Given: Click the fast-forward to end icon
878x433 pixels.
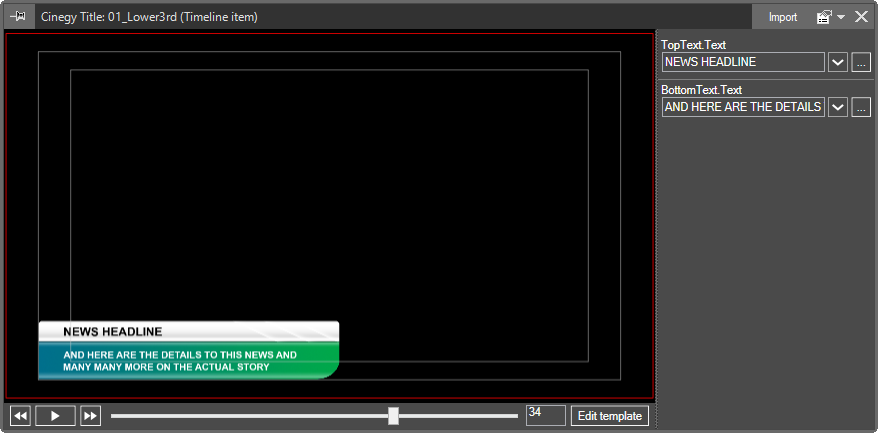Looking at the screenshot, I should coord(90,416).
